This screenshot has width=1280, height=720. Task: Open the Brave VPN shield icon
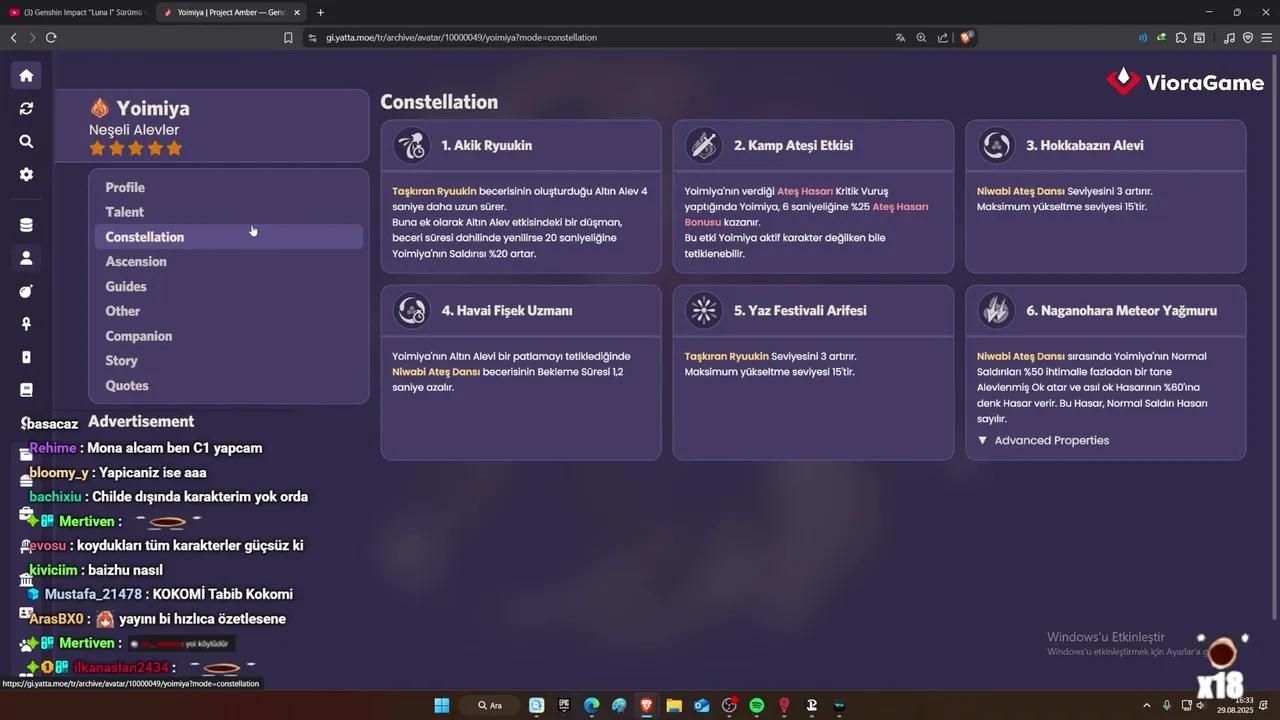click(1247, 37)
